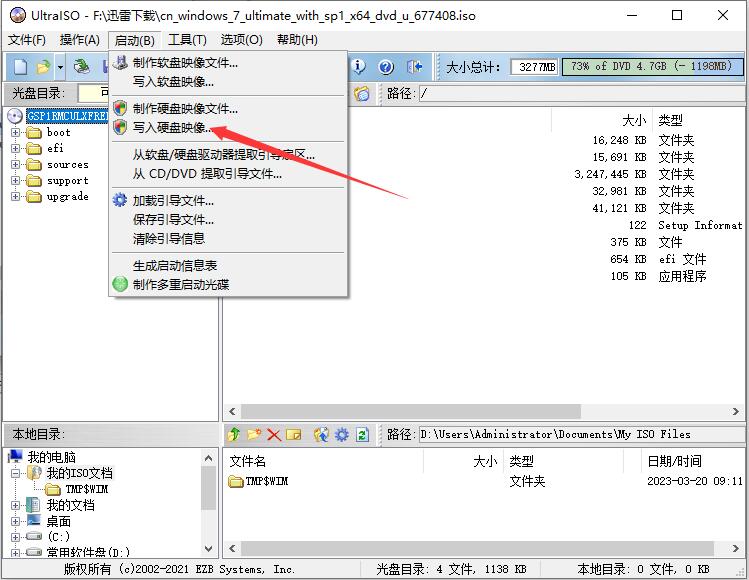Click the Open file toolbar icon

pos(43,66)
